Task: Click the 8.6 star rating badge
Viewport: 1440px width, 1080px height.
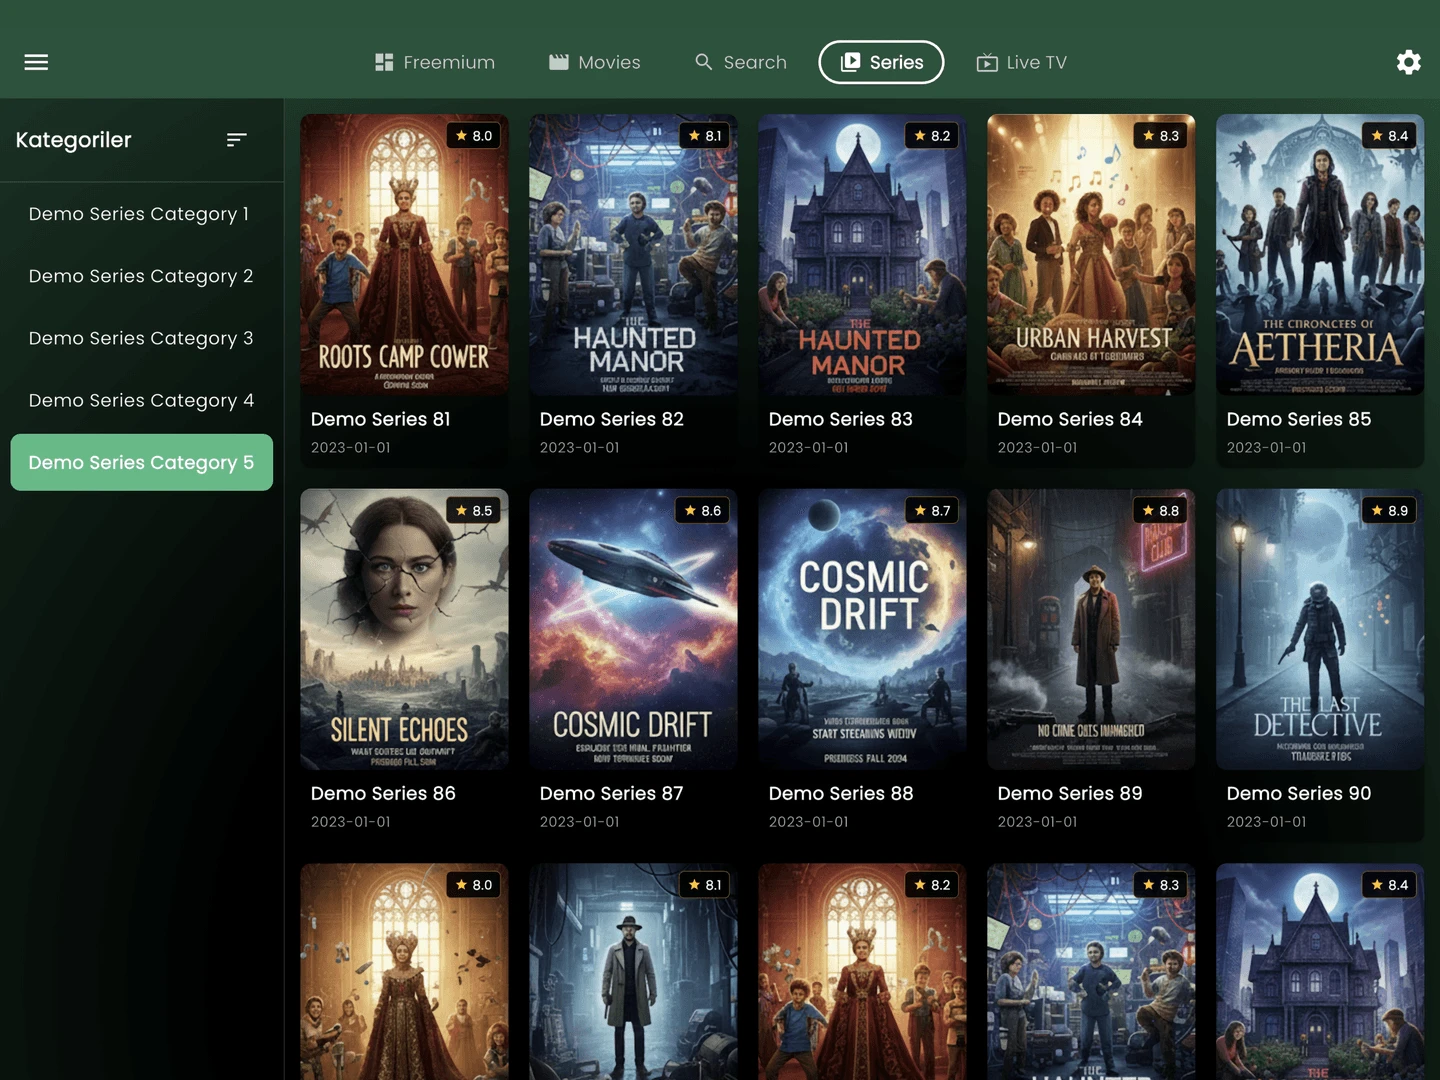Action: (703, 511)
